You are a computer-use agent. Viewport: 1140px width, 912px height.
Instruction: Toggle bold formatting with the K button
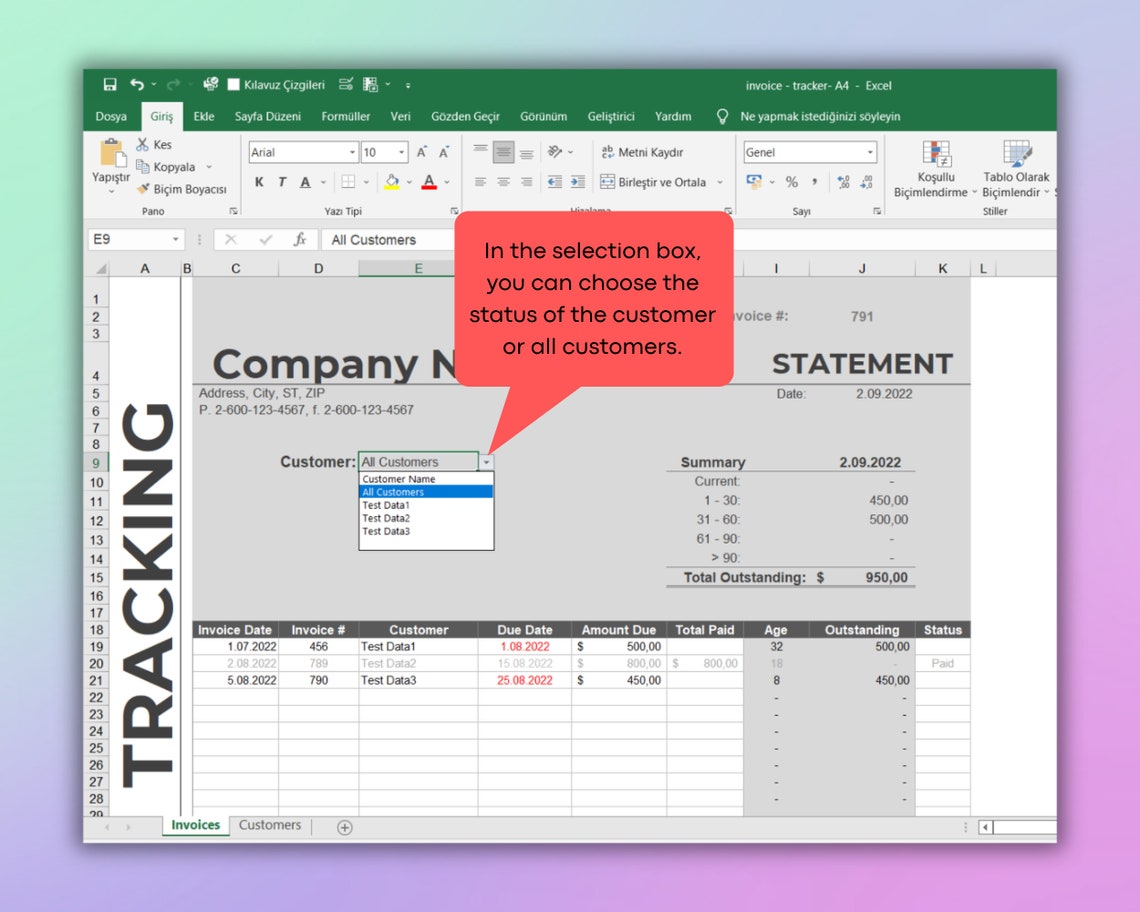pos(258,184)
